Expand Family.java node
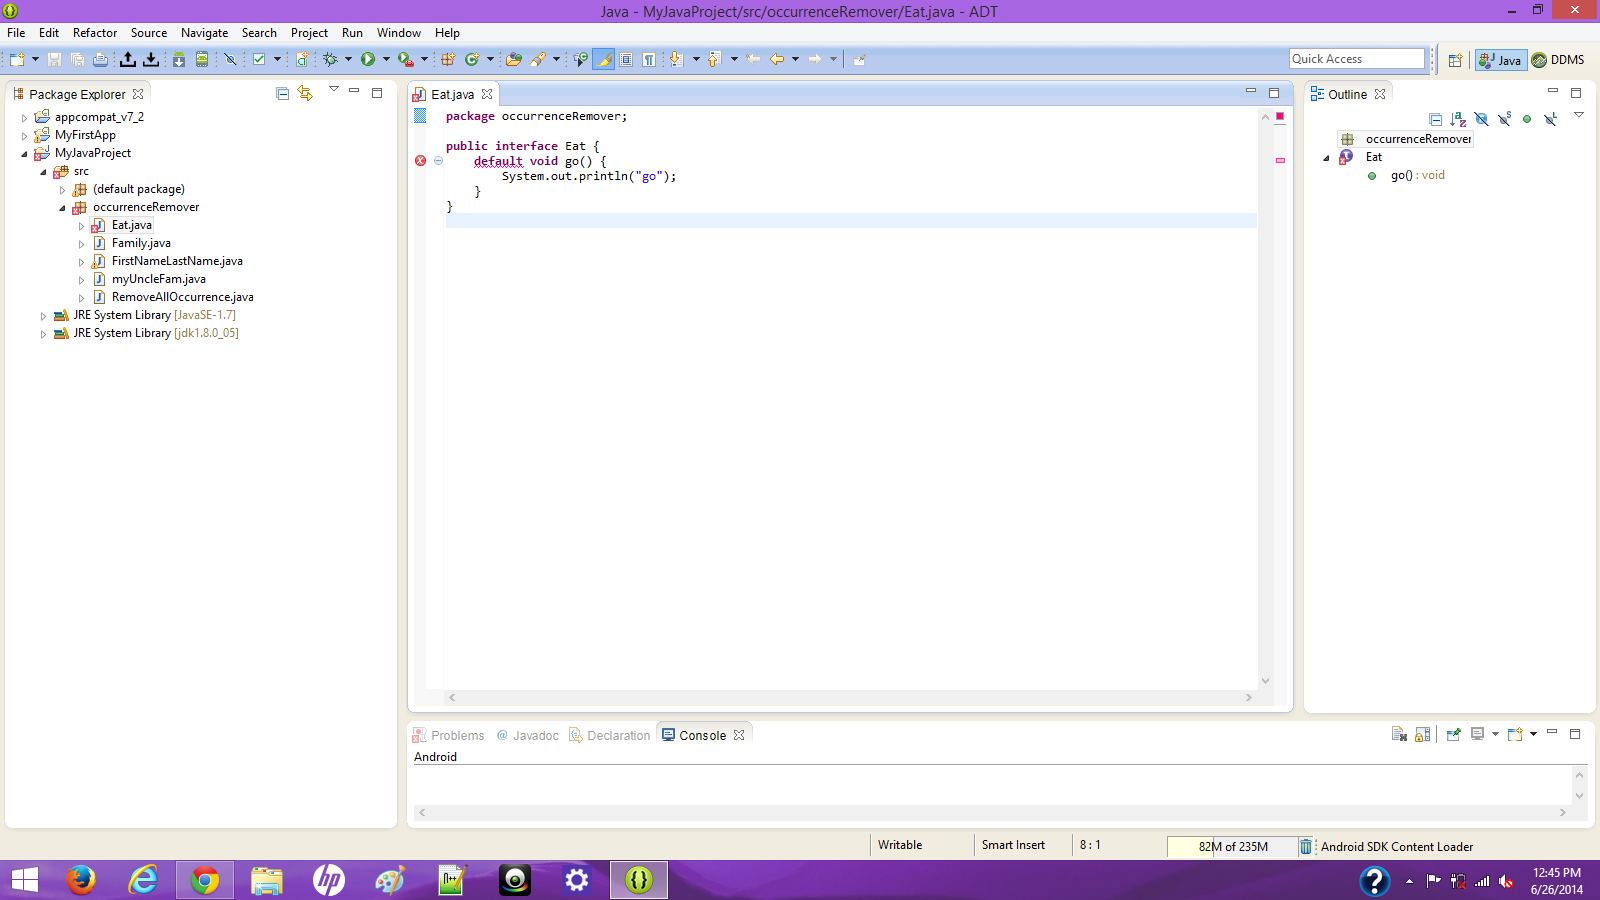The image size is (1600, 900). tap(81, 243)
